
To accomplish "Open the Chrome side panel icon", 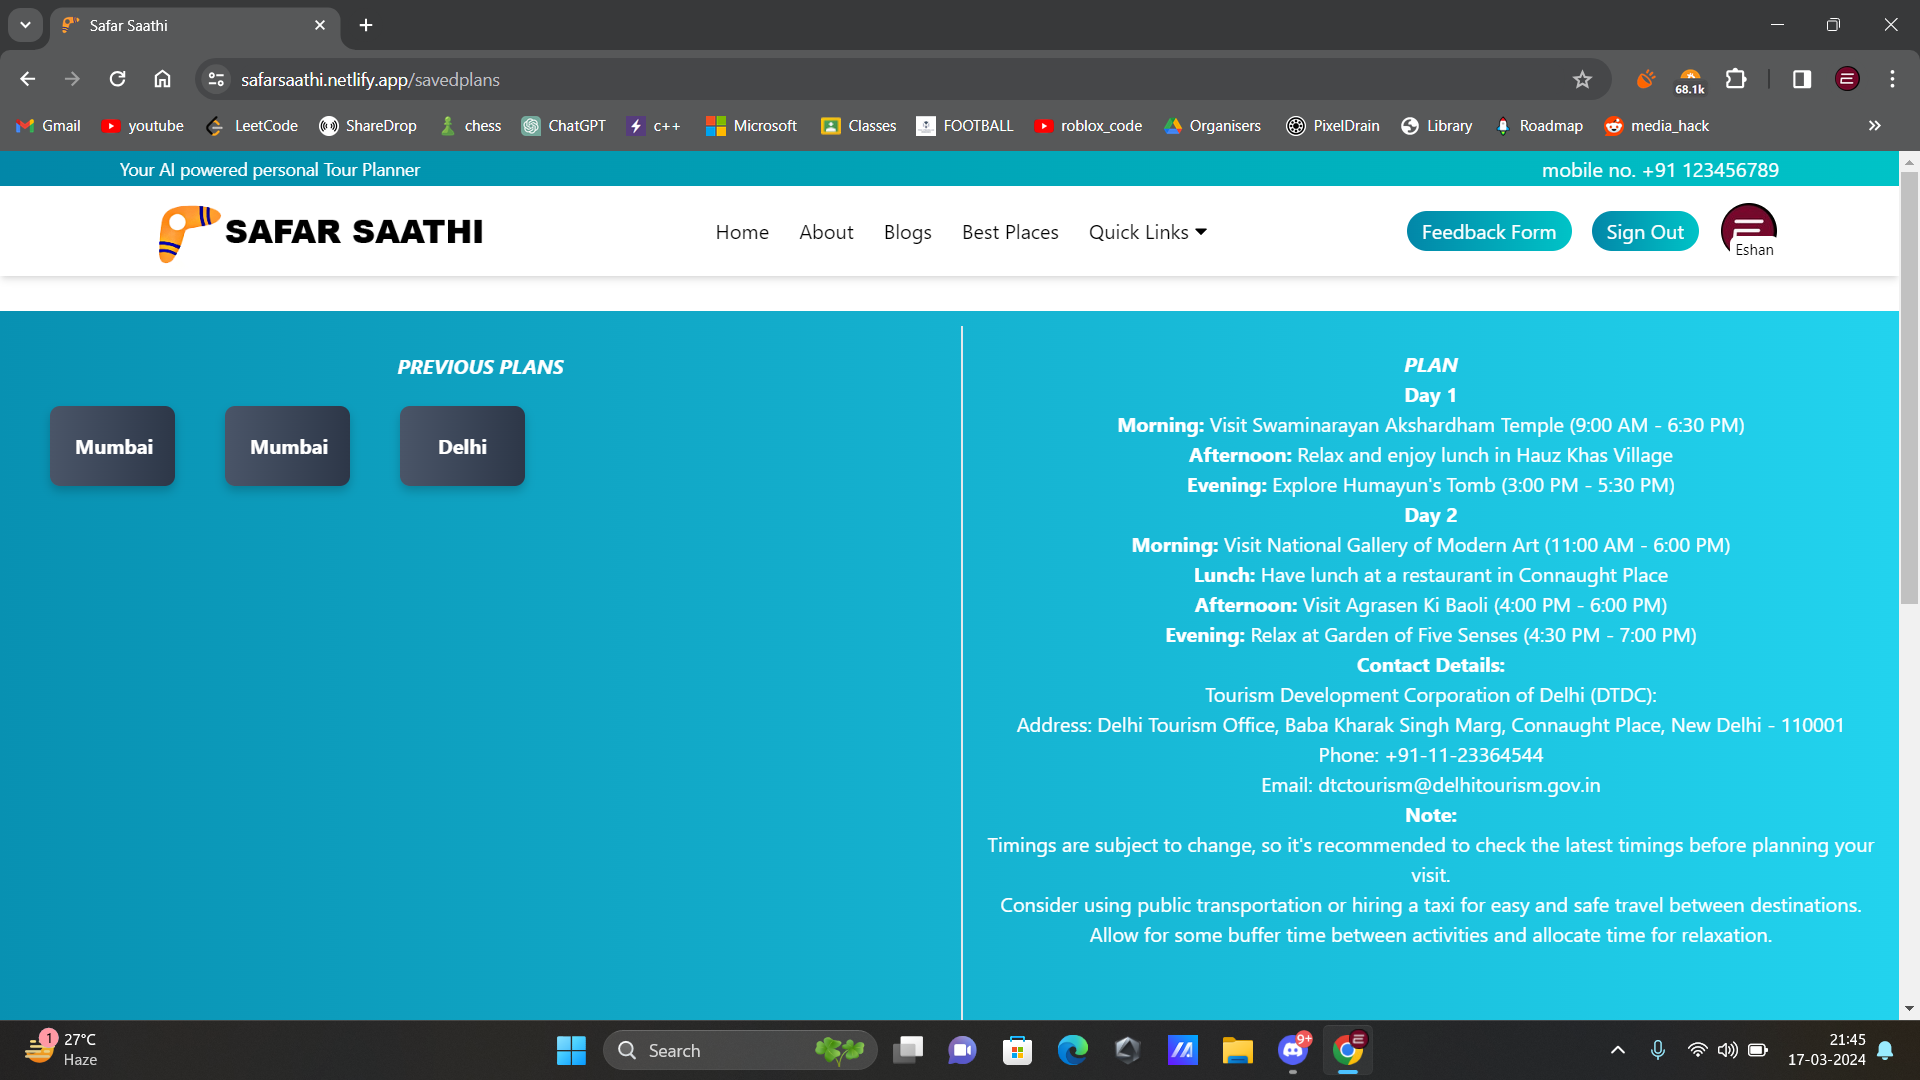I will pyautogui.click(x=1802, y=80).
